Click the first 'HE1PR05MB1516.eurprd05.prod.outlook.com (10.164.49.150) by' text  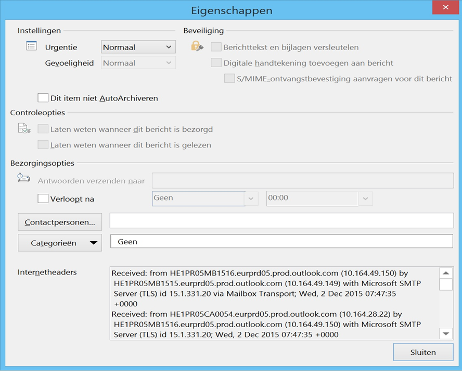(x=289, y=273)
